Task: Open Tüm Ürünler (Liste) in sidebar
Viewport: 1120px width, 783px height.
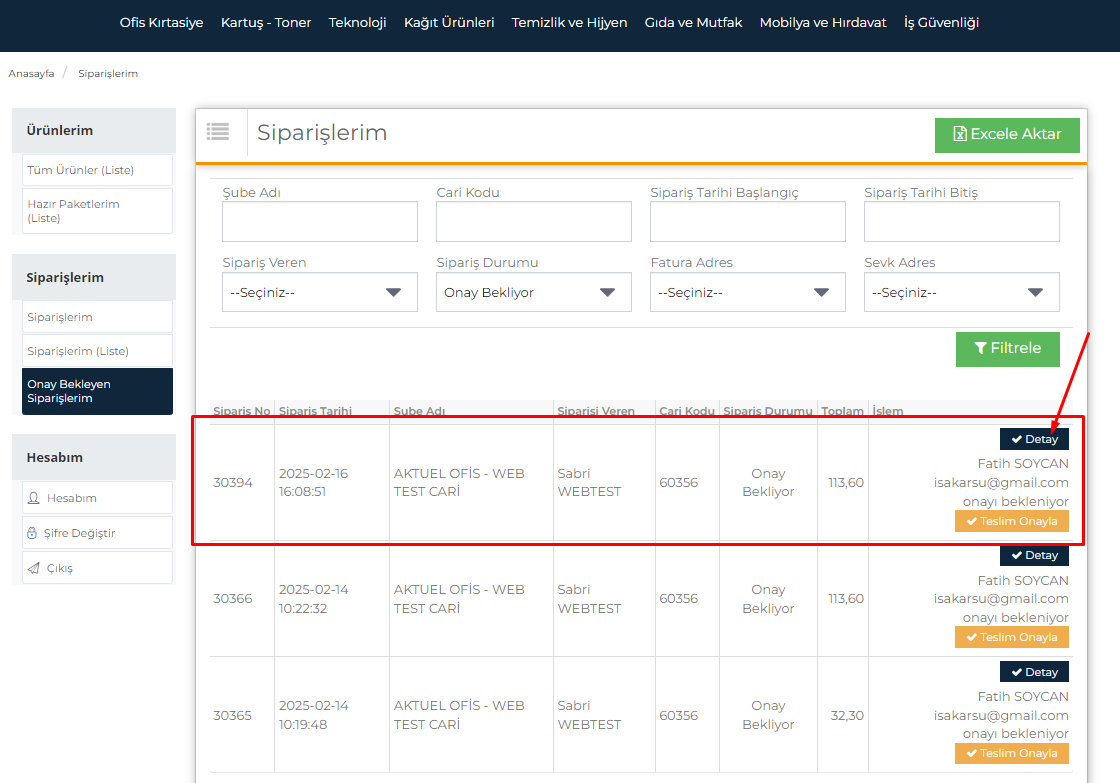Action: click(97, 170)
